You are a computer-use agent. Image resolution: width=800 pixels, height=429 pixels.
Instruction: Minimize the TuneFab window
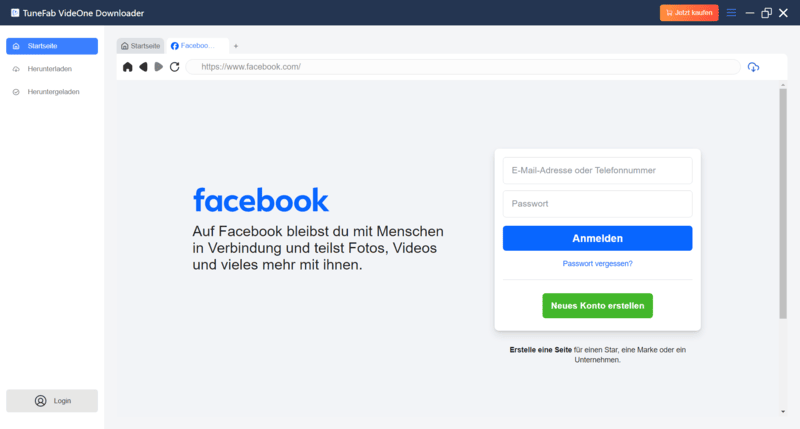(749, 13)
